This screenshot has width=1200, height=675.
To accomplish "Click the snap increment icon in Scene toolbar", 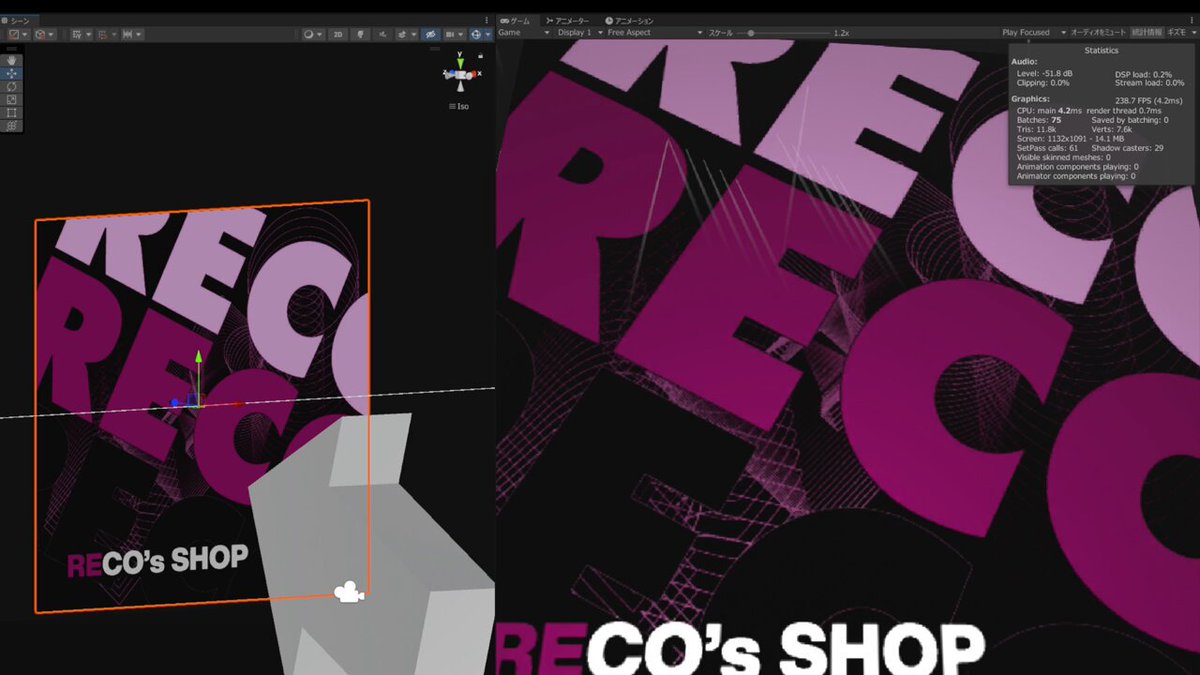I will tap(127, 34).
